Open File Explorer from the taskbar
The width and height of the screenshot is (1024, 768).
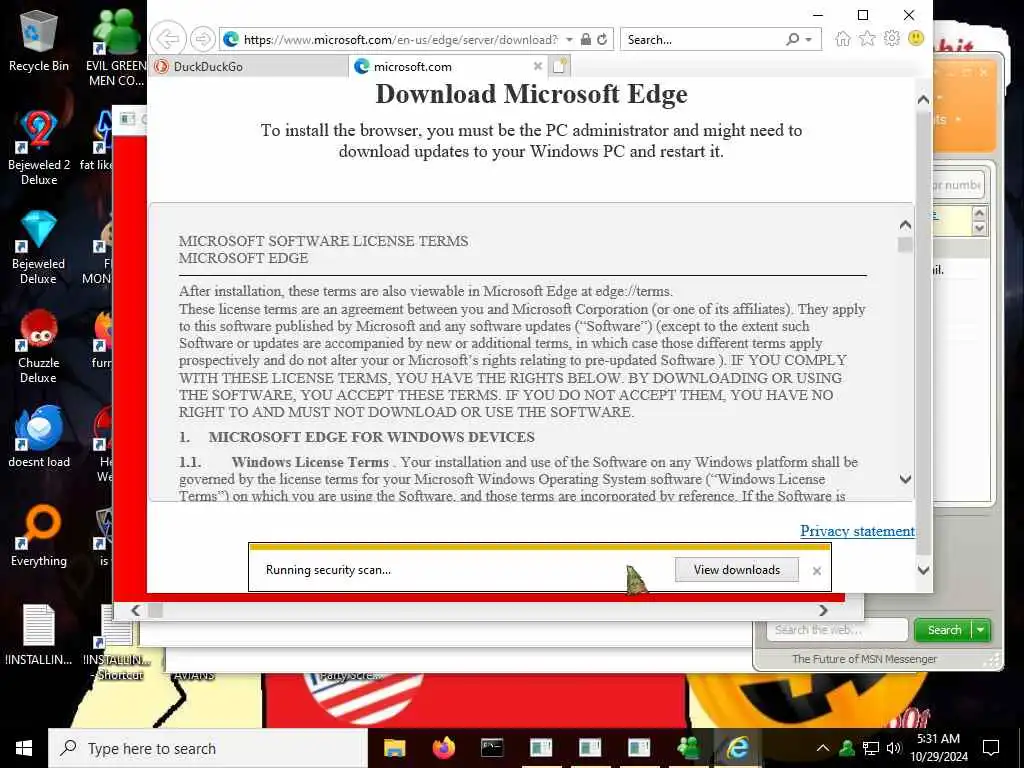pyautogui.click(x=394, y=748)
